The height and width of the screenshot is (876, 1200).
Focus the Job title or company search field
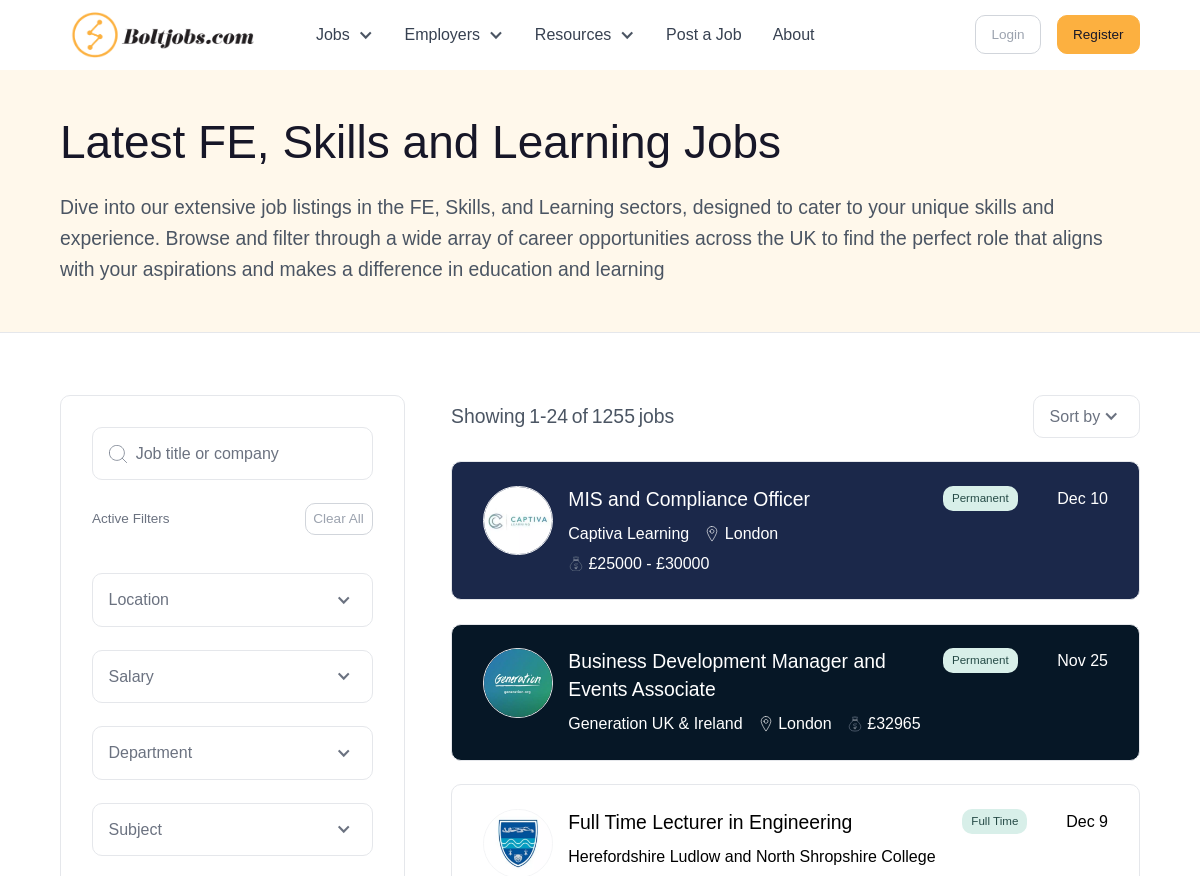point(232,454)
